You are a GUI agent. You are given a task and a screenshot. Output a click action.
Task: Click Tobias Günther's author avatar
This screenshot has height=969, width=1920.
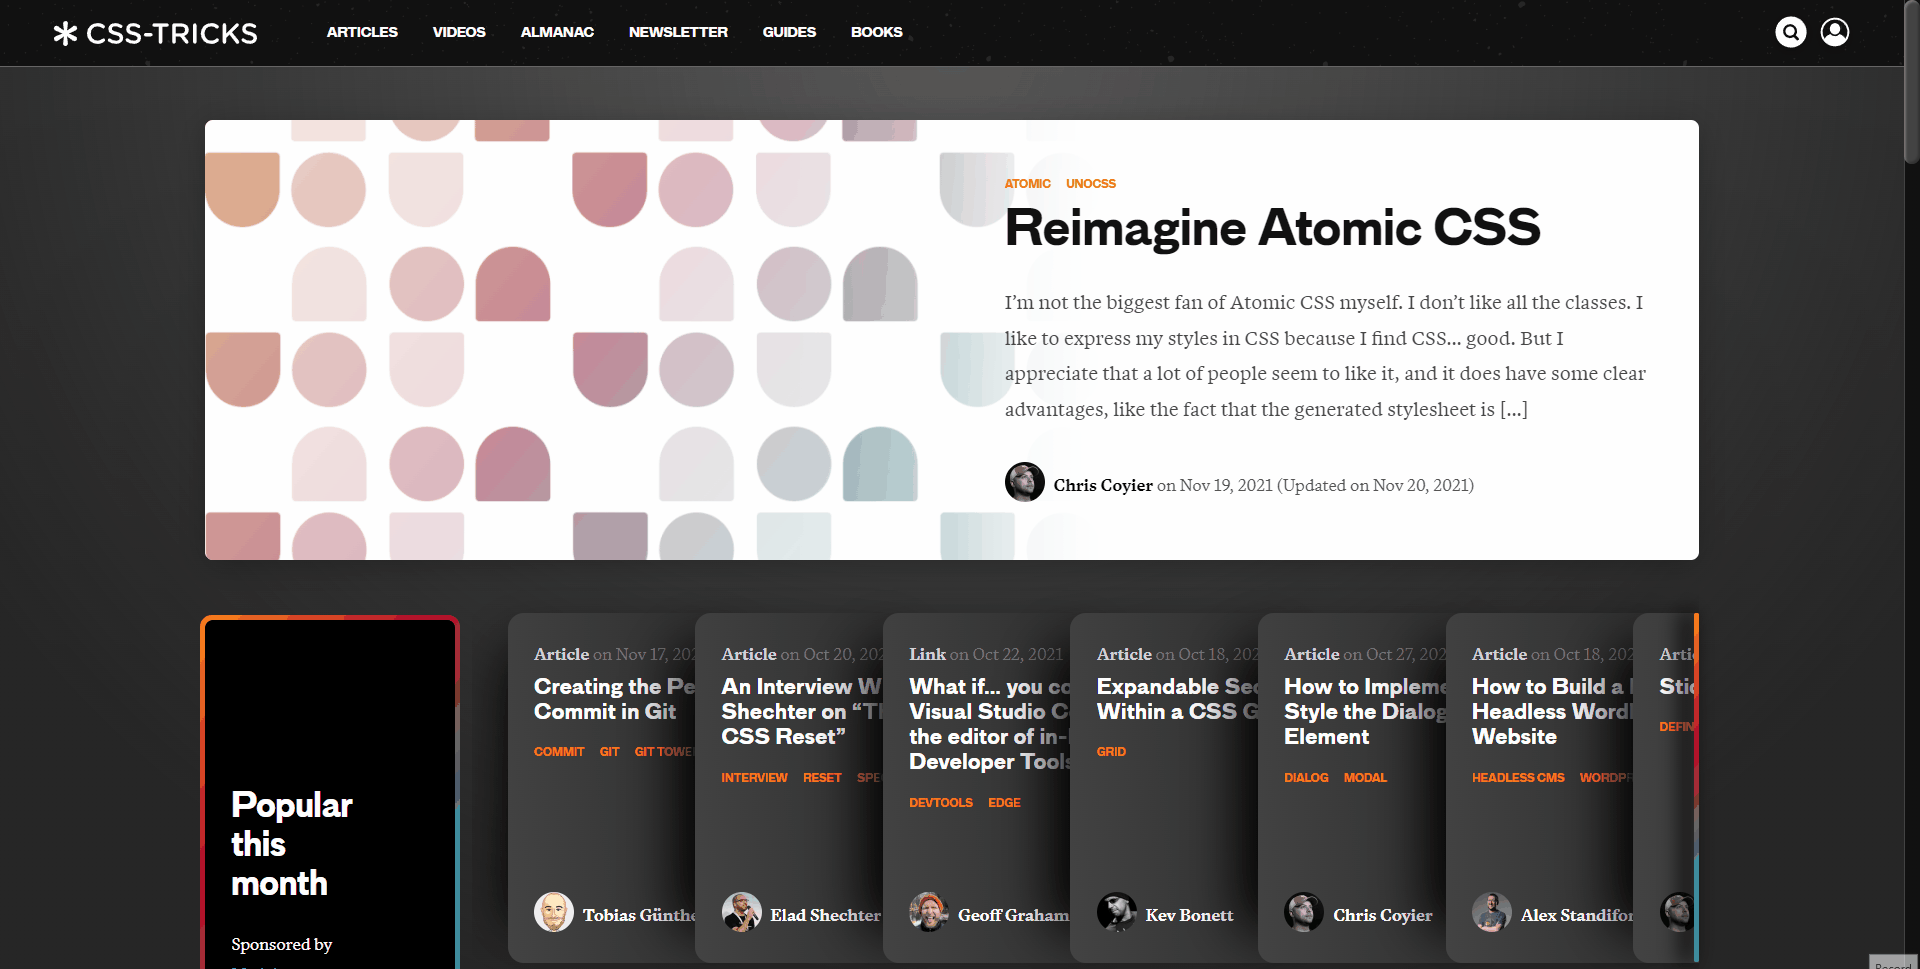point(553,912)
